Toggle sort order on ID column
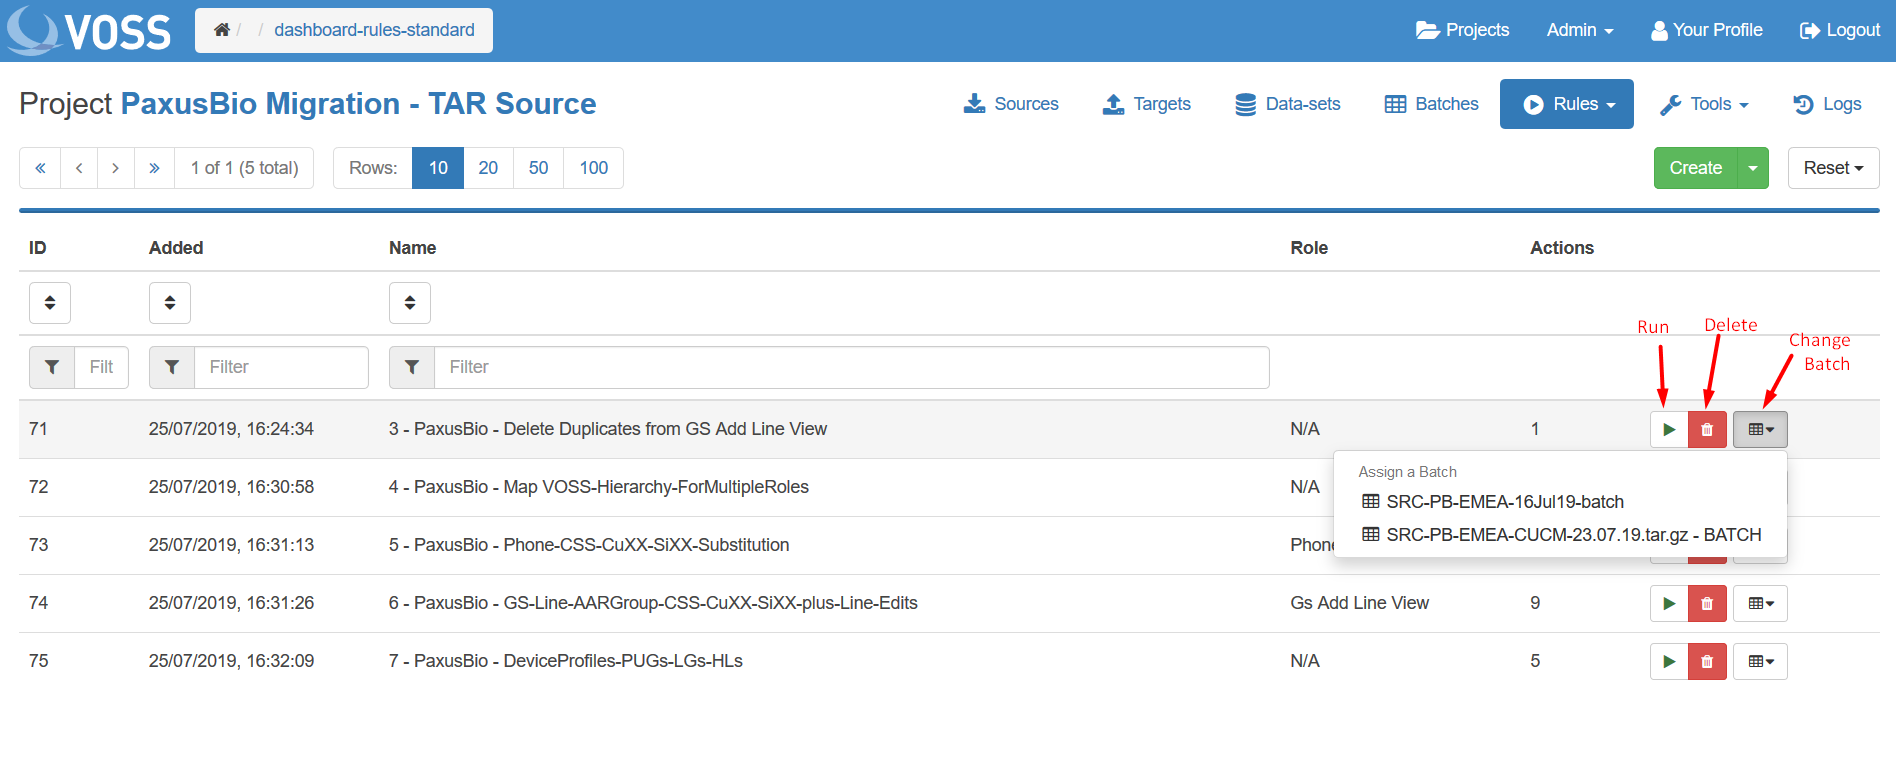Image resolution: width=1896 pixels, height=770 pixels. (50, 303)
